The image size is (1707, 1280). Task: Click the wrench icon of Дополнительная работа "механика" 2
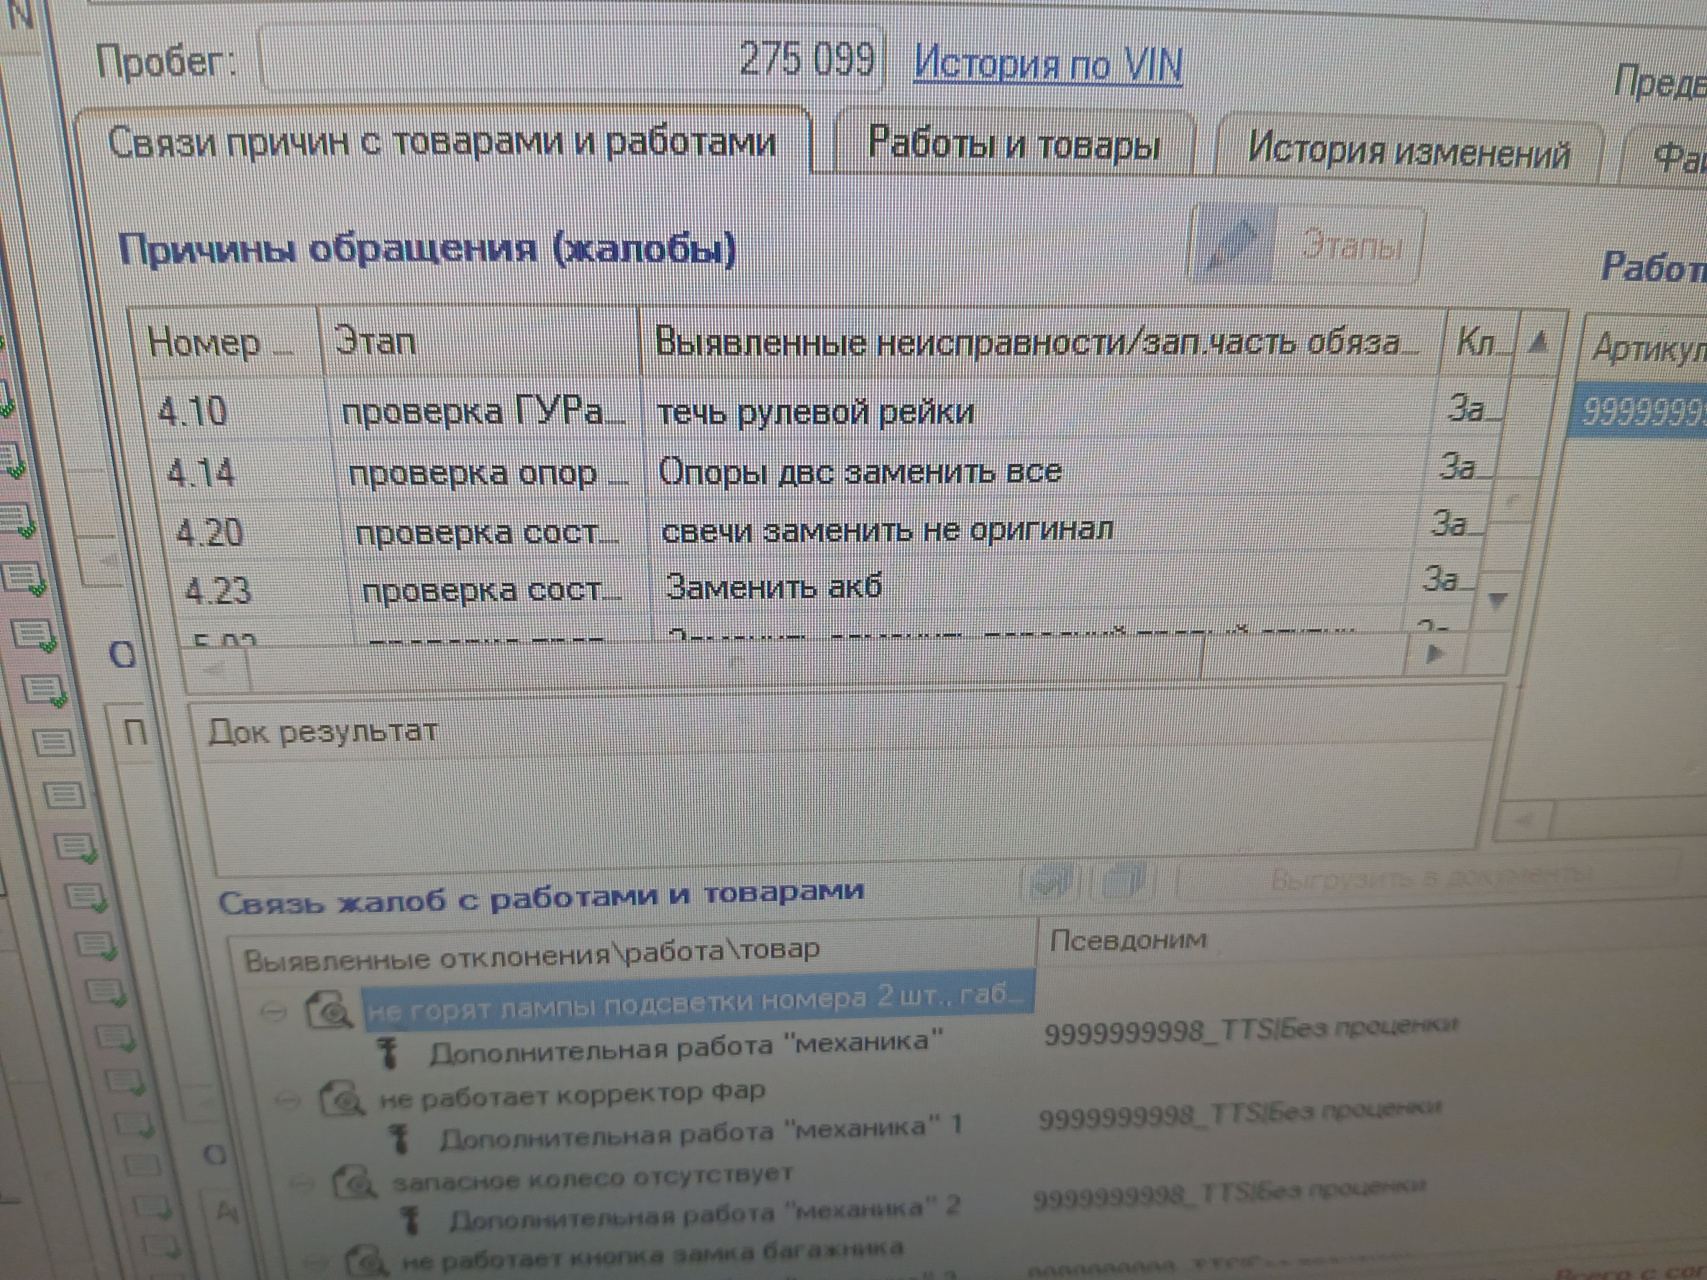[410, 1220]
